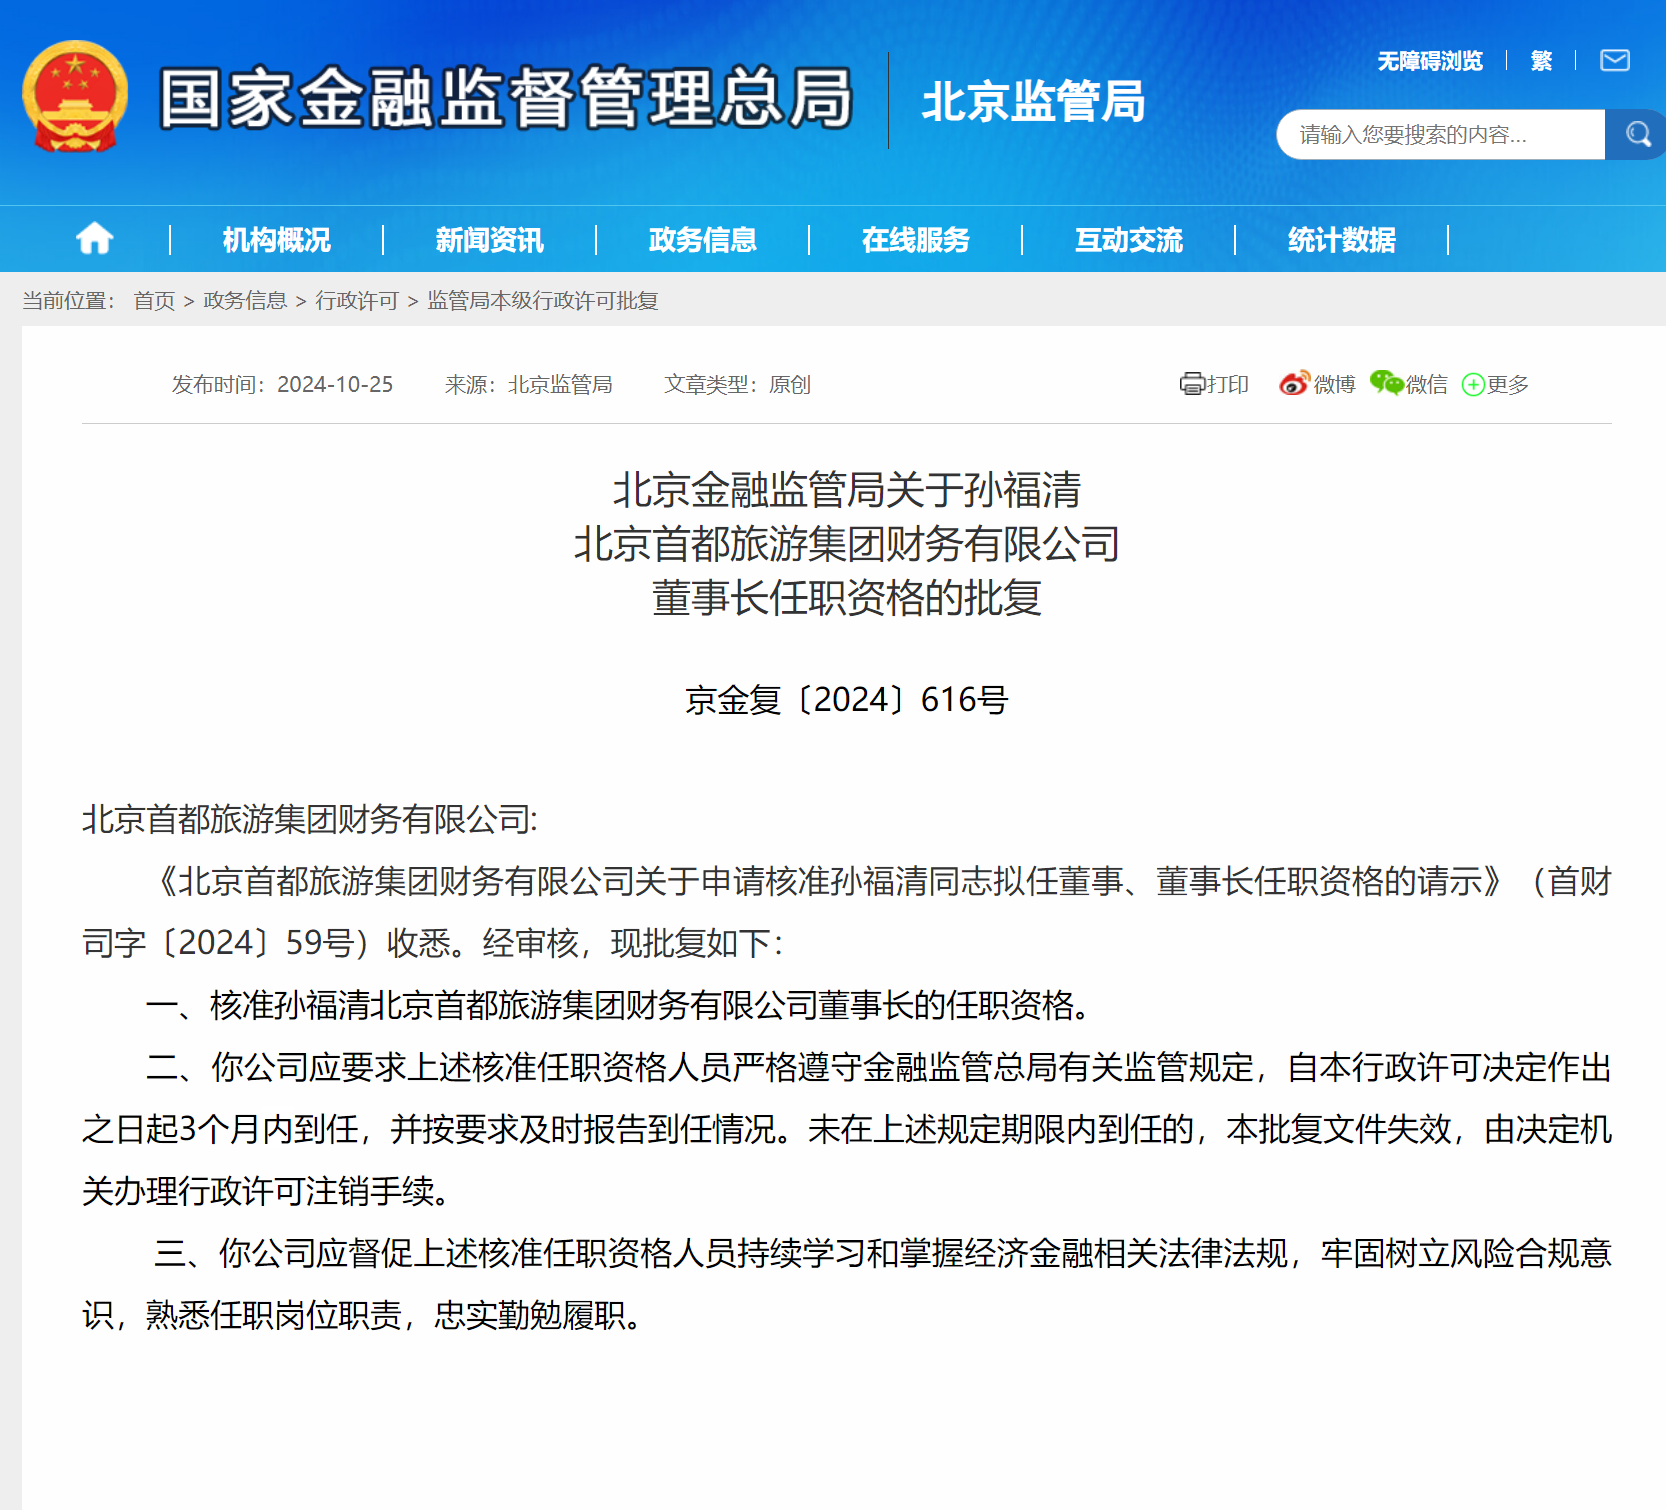Share article via the Weibo icon
This screenshot has height=1510, width=1666.
1294,384
